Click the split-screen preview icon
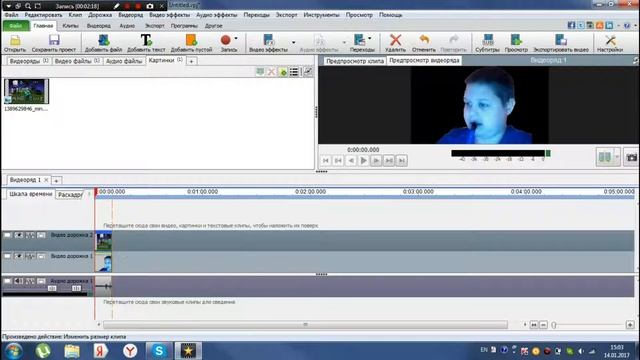Screen dimensions: 640x360 click(604, 157)
